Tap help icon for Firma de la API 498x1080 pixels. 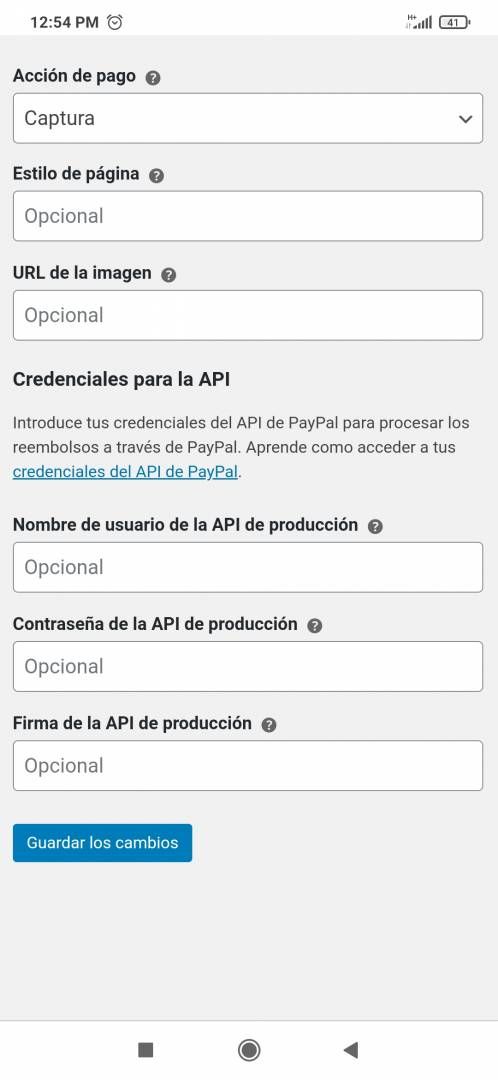[269, 725]
